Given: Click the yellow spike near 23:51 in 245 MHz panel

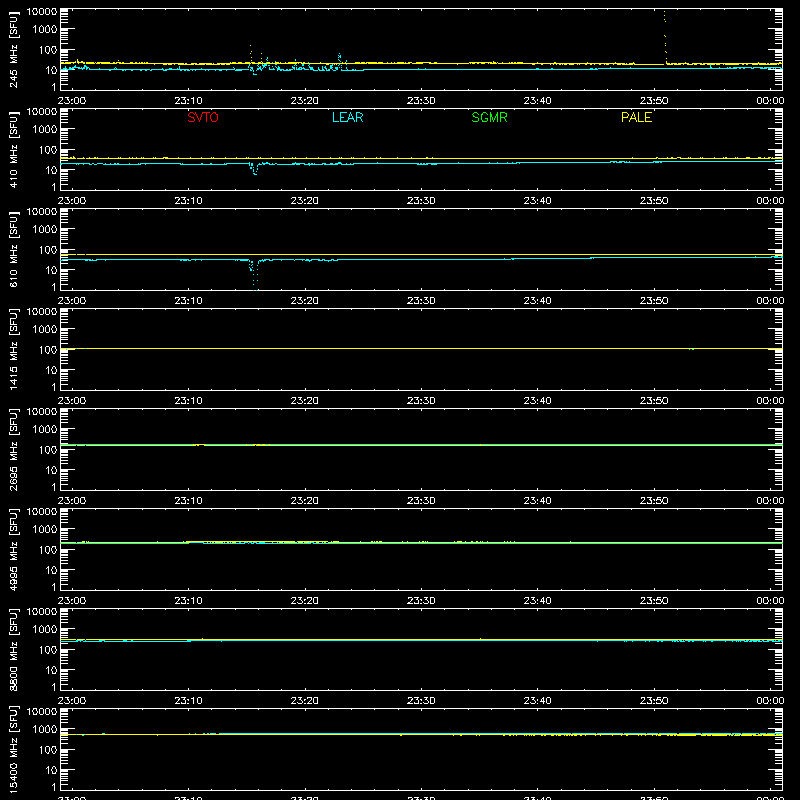Looking at the screenshot, I should tap(665, 37).
